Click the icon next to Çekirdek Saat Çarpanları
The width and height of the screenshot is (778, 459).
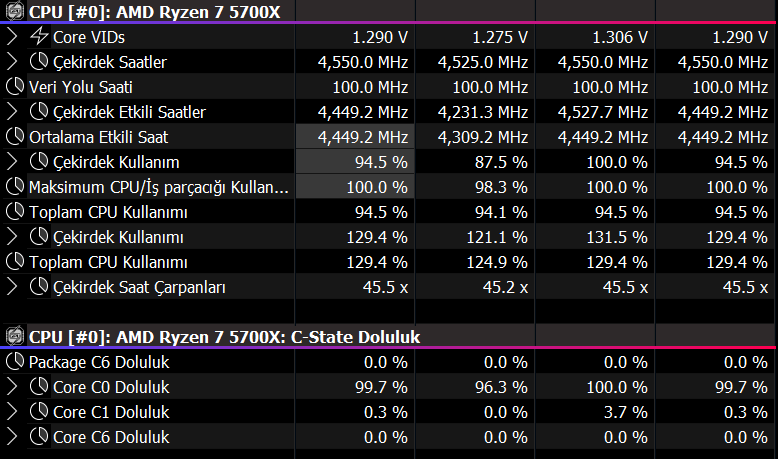pos(39,286)
